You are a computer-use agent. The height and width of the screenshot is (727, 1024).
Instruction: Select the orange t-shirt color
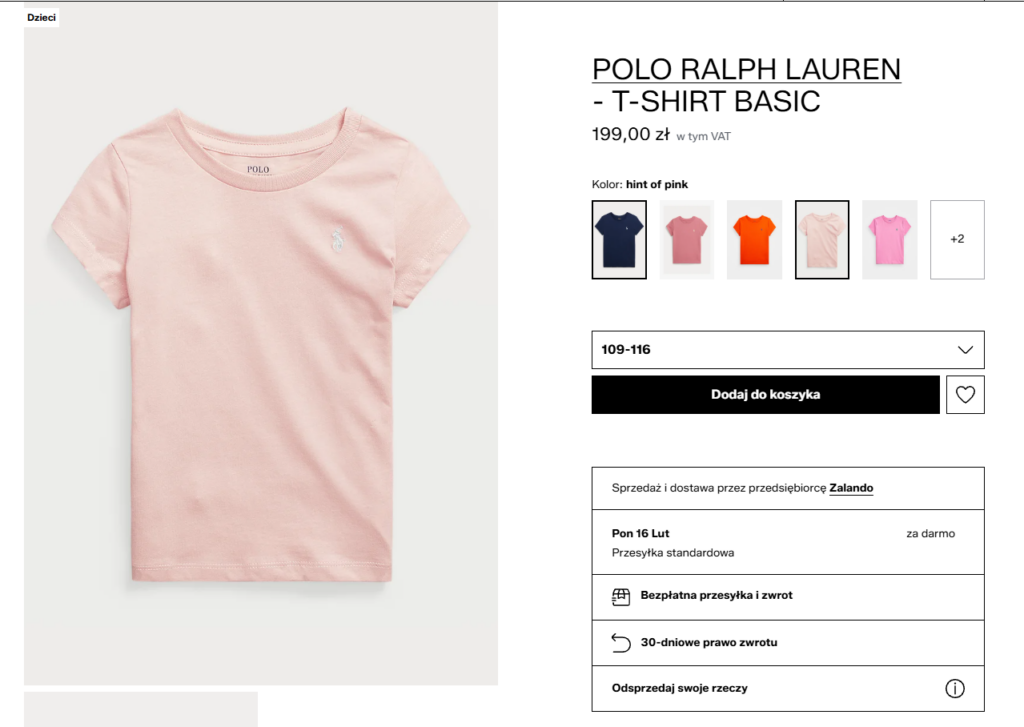[754, 238]
